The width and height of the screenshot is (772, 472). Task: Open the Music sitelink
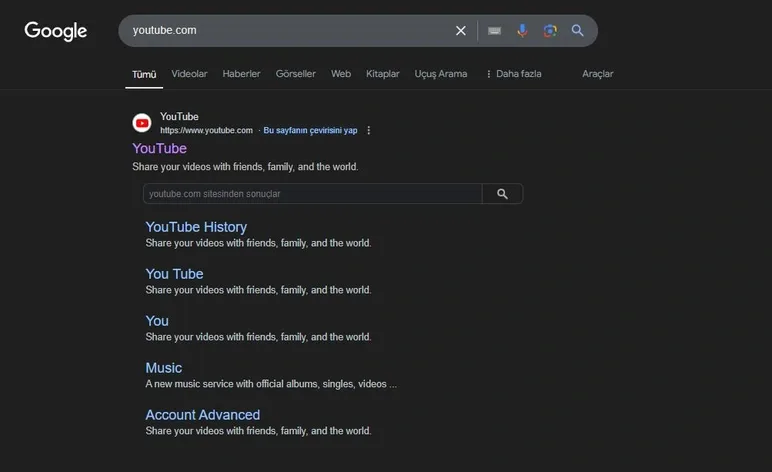163,368
